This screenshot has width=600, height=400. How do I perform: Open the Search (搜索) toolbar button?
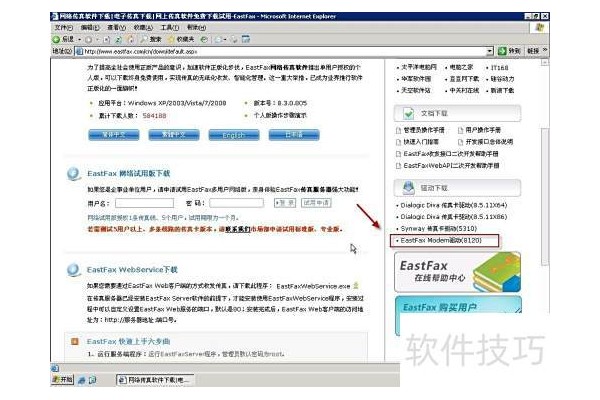[x=151, y=39]
